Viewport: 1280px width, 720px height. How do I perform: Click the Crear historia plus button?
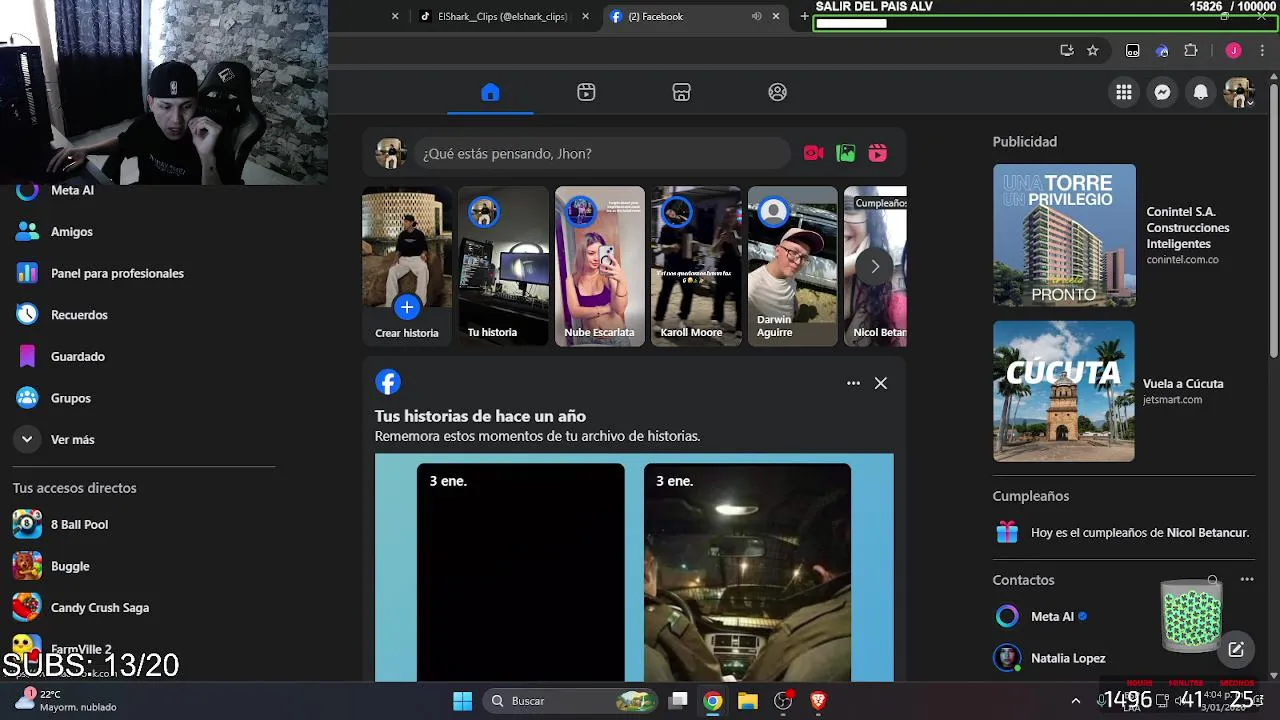coord(407,307)
